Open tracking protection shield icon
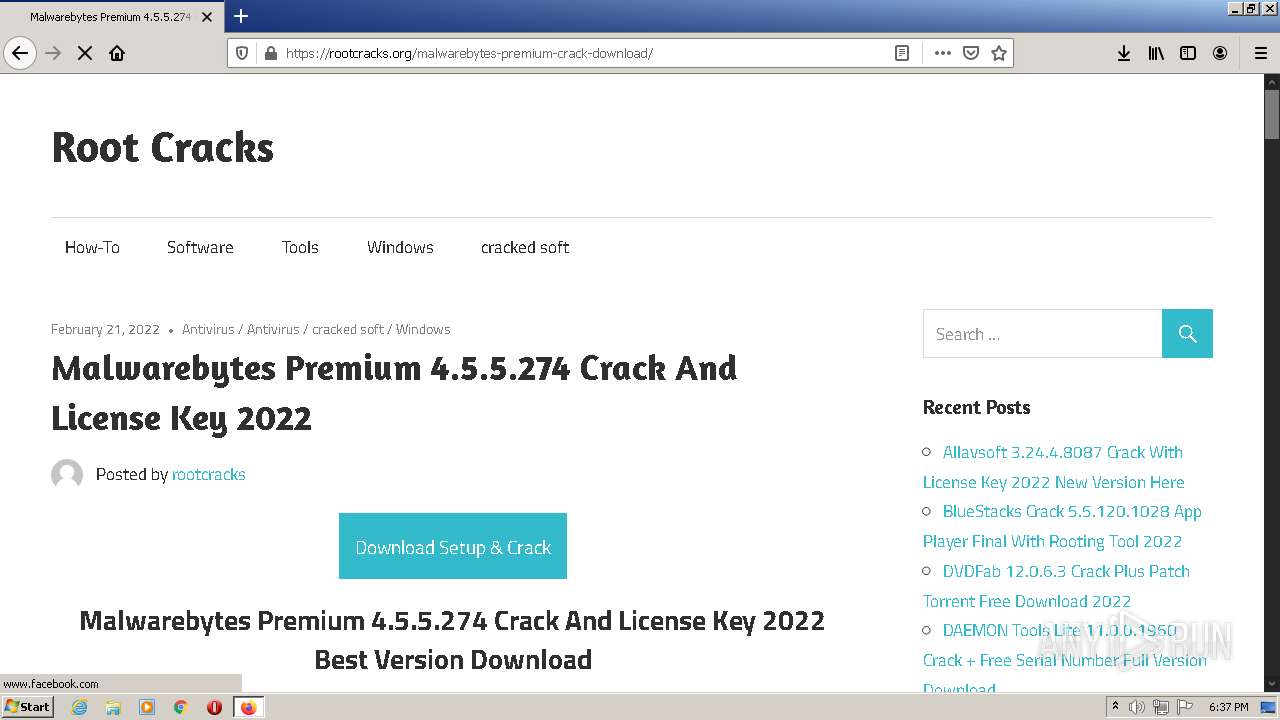The height and width of the screenshot is (720, 1280). (242, 53)
